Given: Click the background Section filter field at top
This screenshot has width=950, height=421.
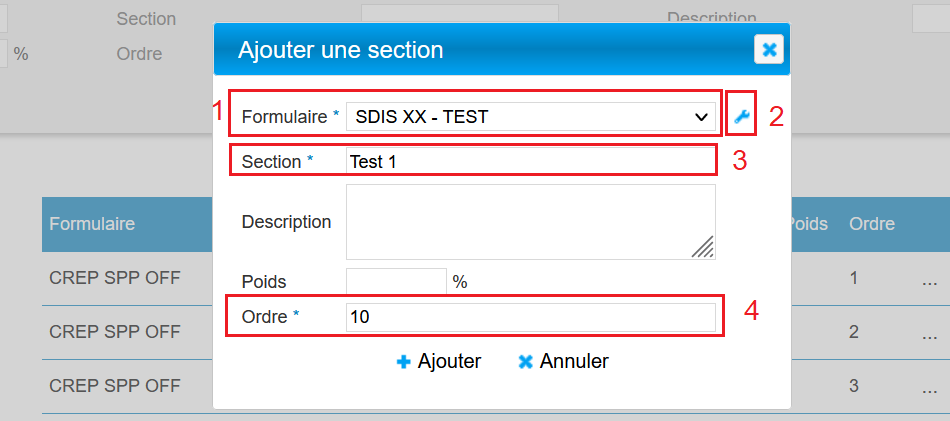Looking at the screenshot, I should (x=458, y=17).
